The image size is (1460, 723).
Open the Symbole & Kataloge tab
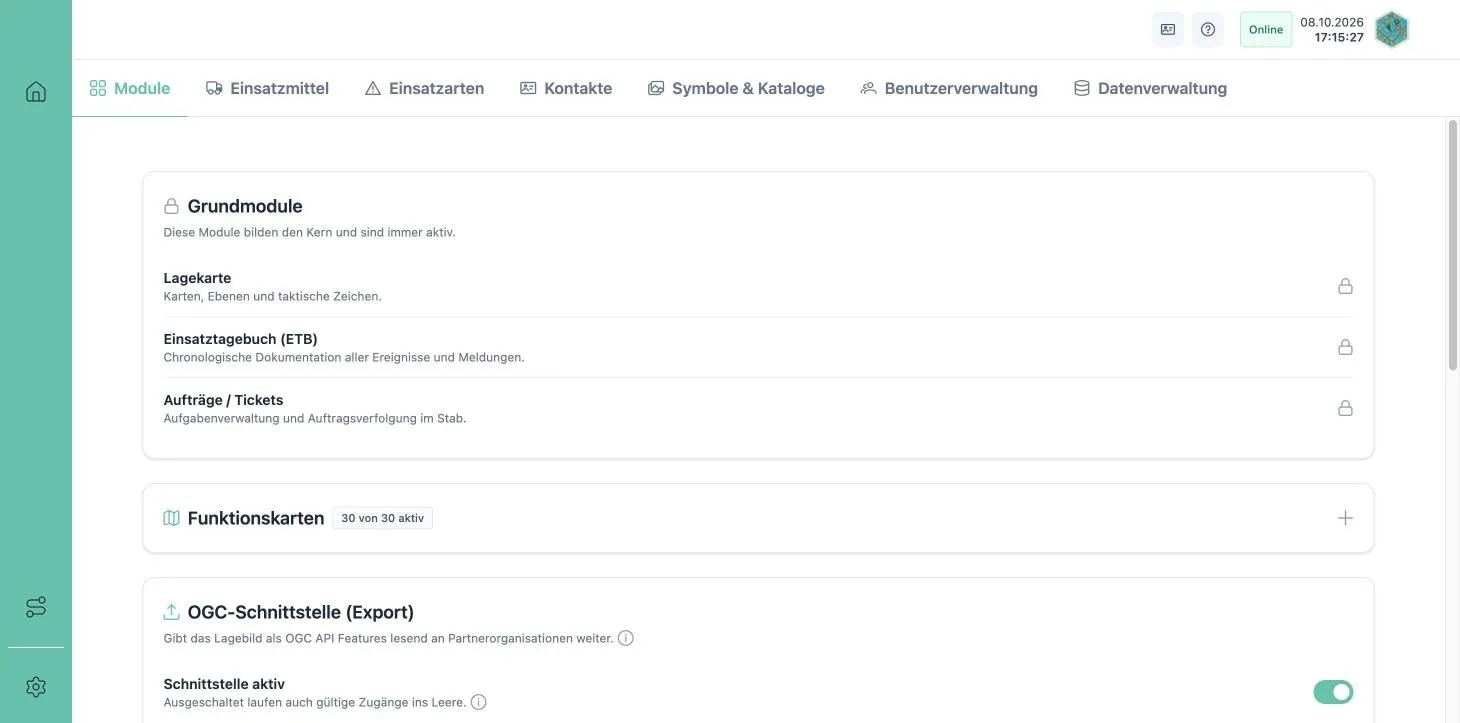click(736, 88)
